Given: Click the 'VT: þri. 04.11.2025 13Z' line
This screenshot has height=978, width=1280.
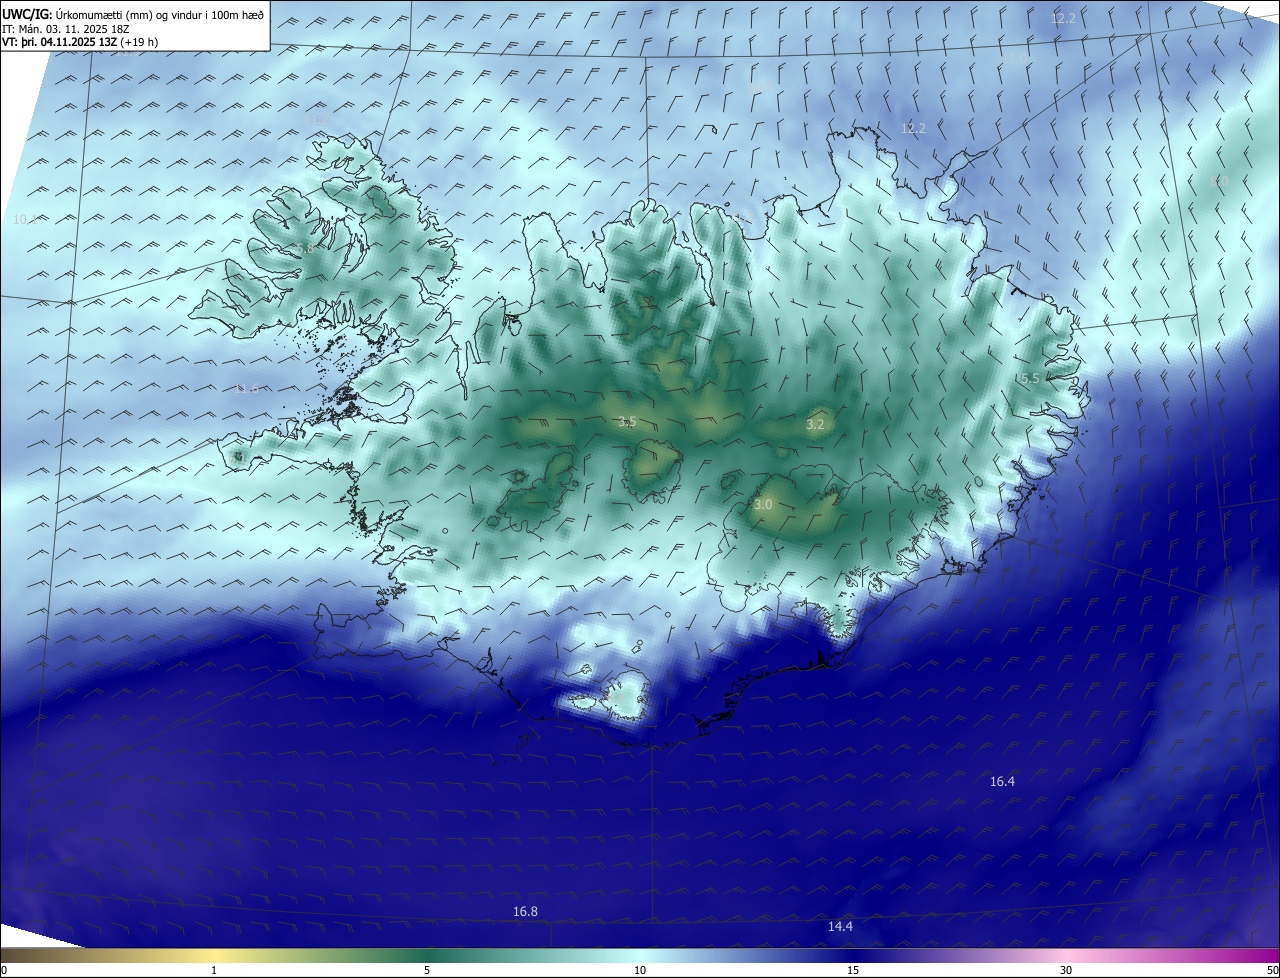Looking at the screenshot, I should pyautogui.click(x=79, y=42).
